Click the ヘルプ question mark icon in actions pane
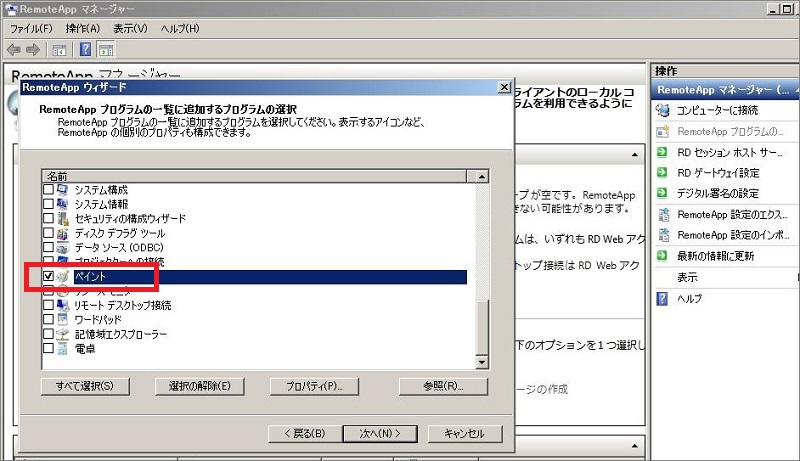The image size is (800, 461). coord(663,298)
